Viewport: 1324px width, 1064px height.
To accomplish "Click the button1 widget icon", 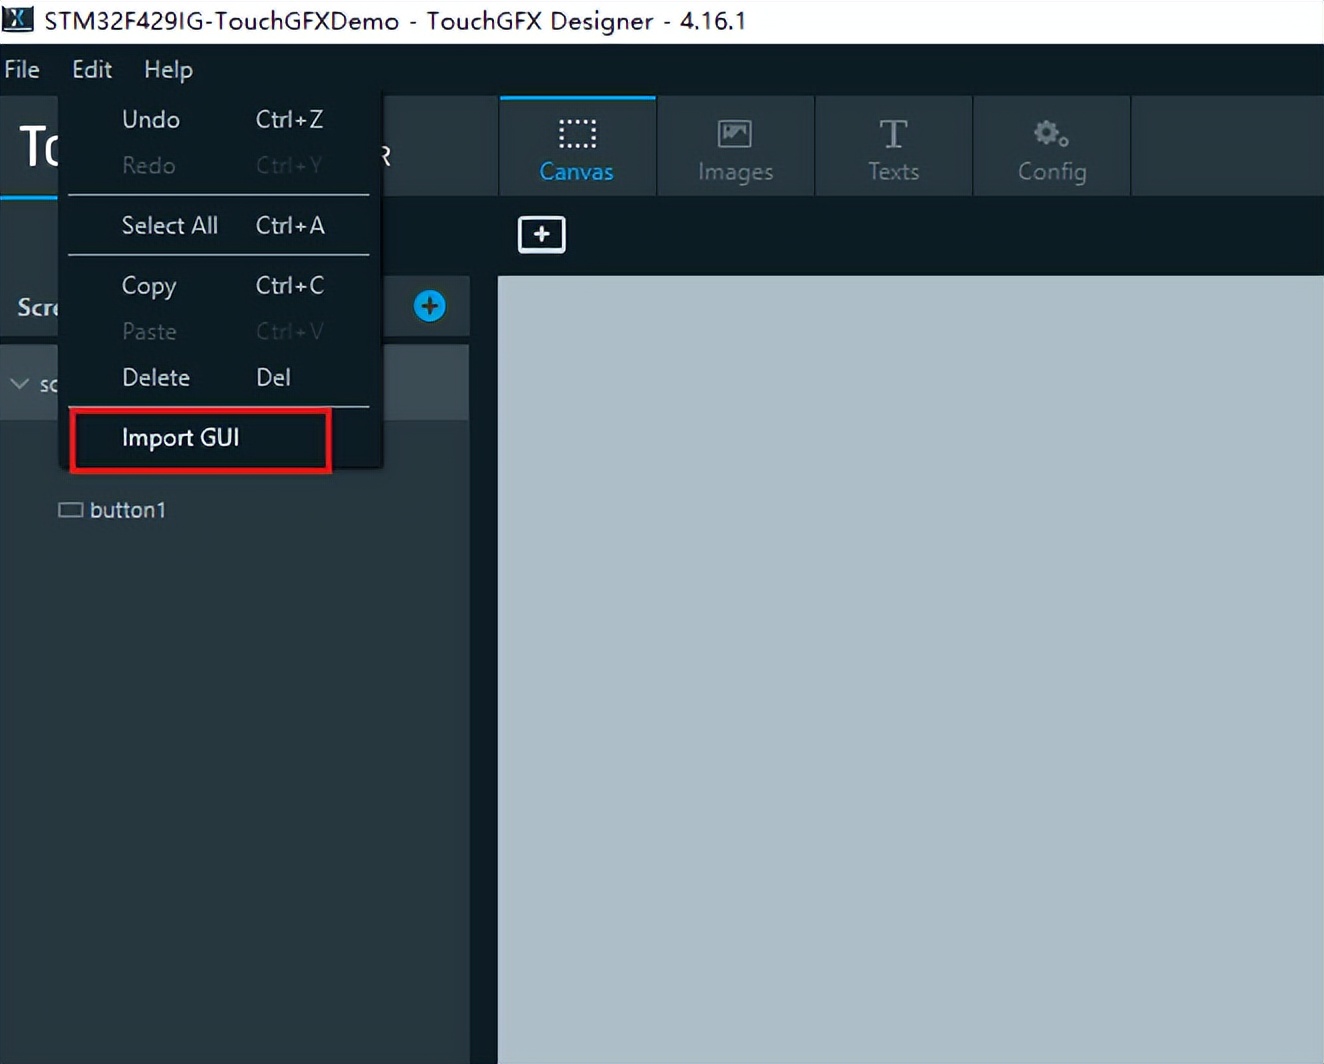I will (x=70, y=510).
